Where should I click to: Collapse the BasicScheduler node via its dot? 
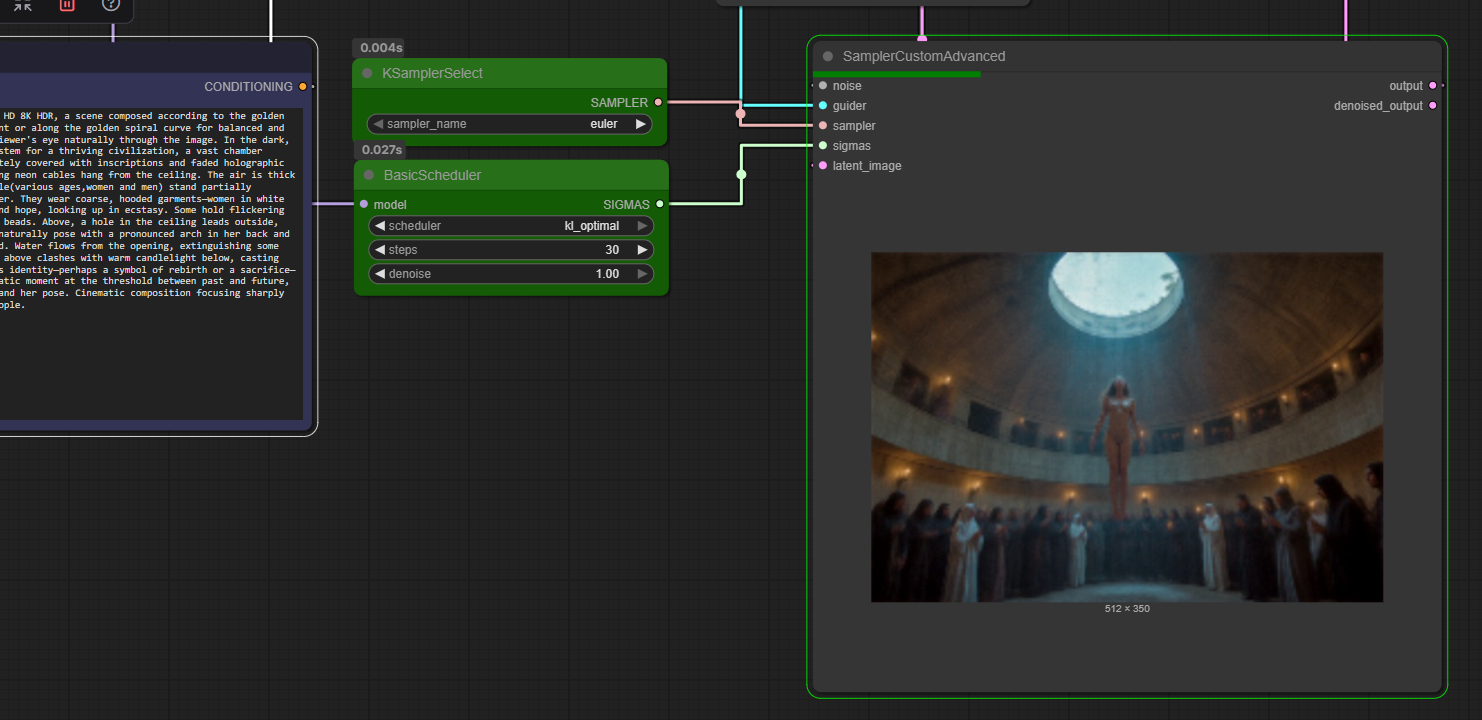[x=368, y=175]
